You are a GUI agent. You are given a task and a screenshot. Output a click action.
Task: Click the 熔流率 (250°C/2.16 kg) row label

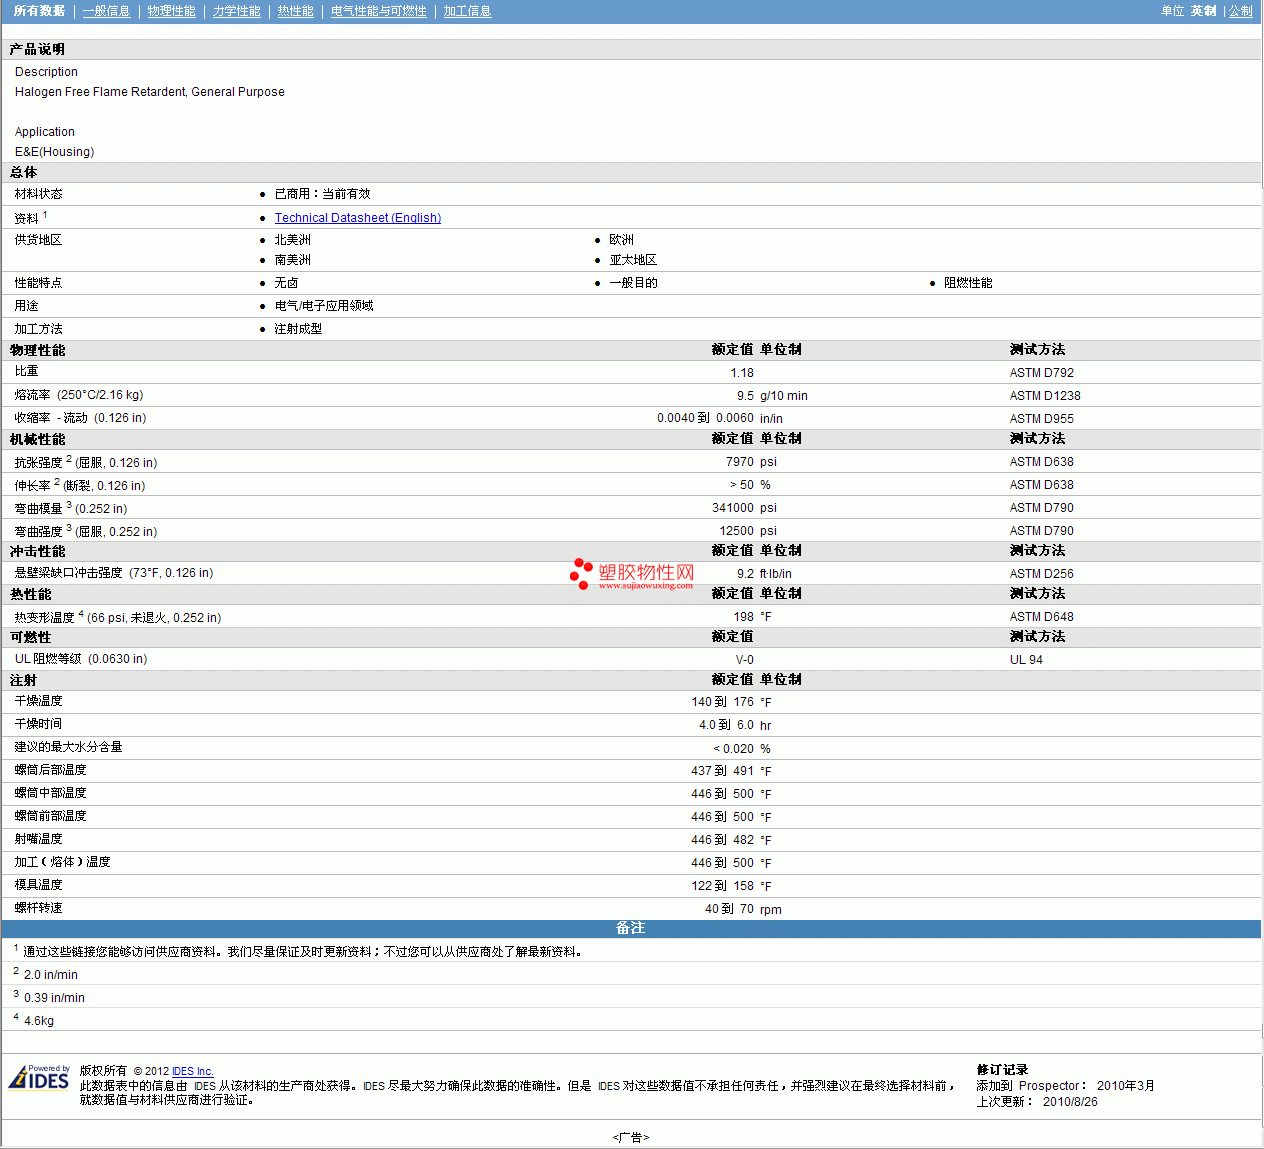79,395
